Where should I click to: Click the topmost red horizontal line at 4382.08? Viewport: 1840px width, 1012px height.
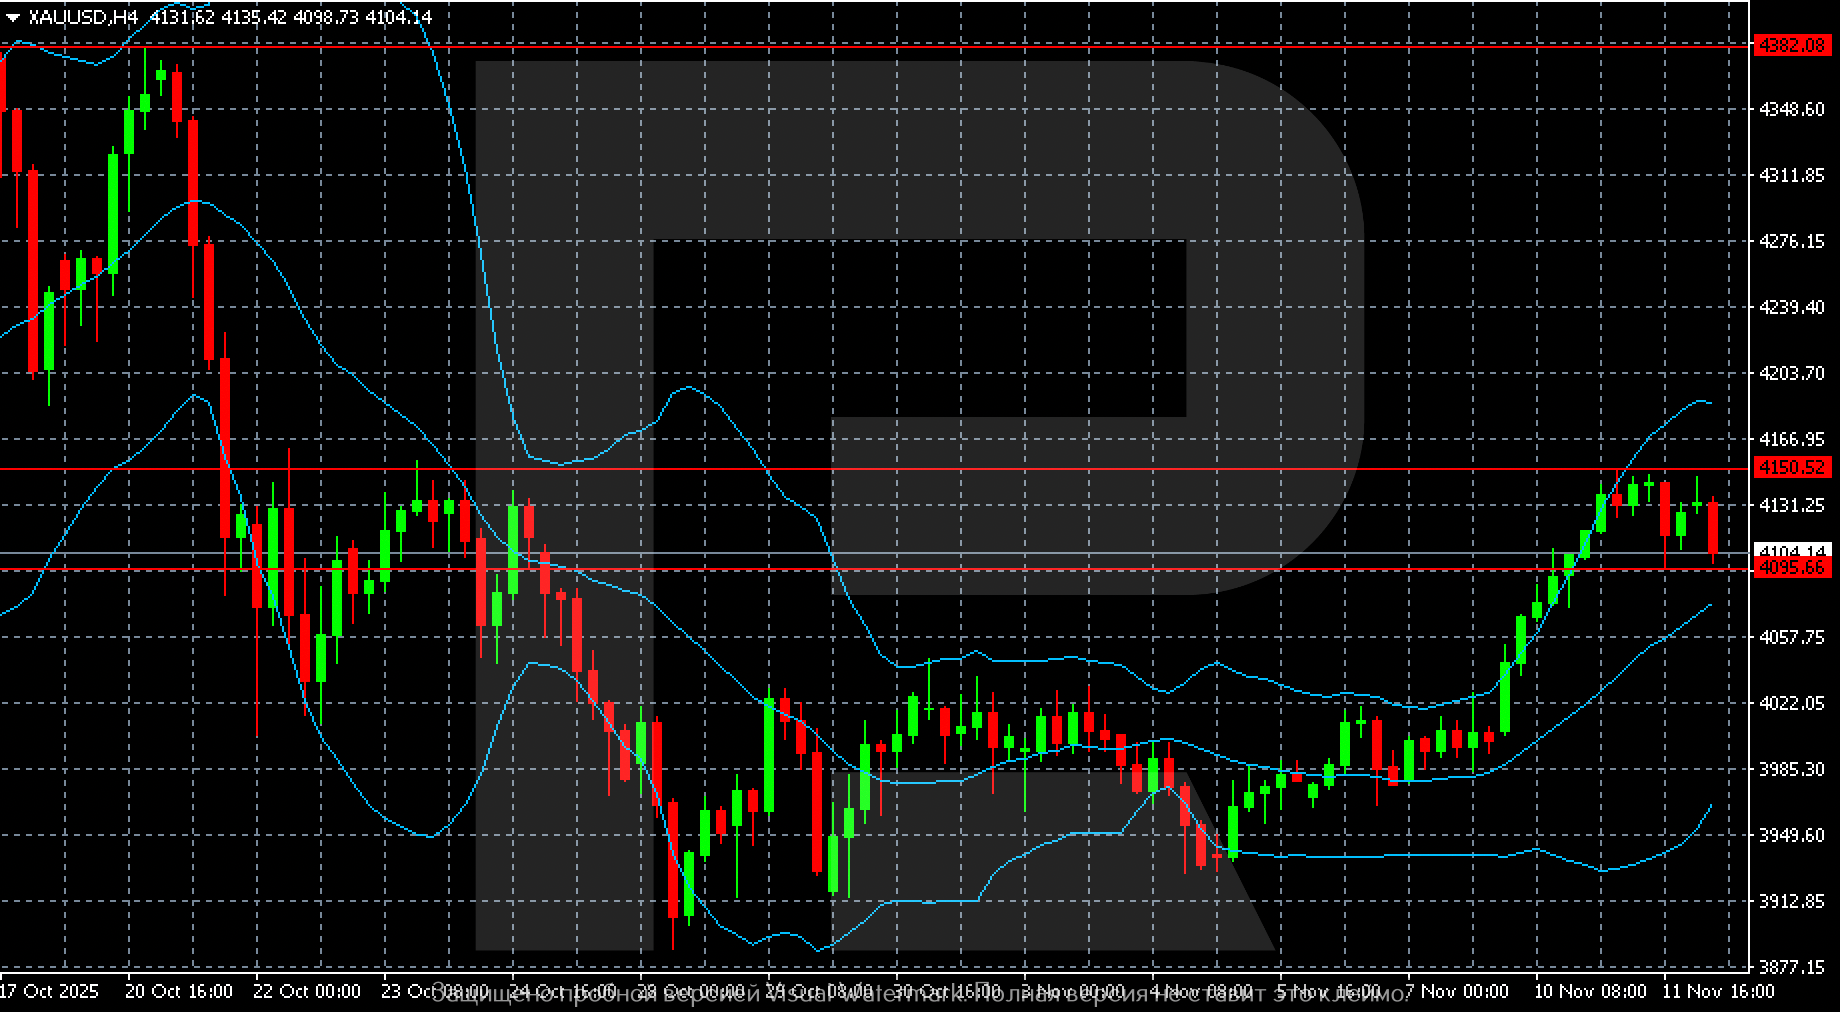[700, 45]
